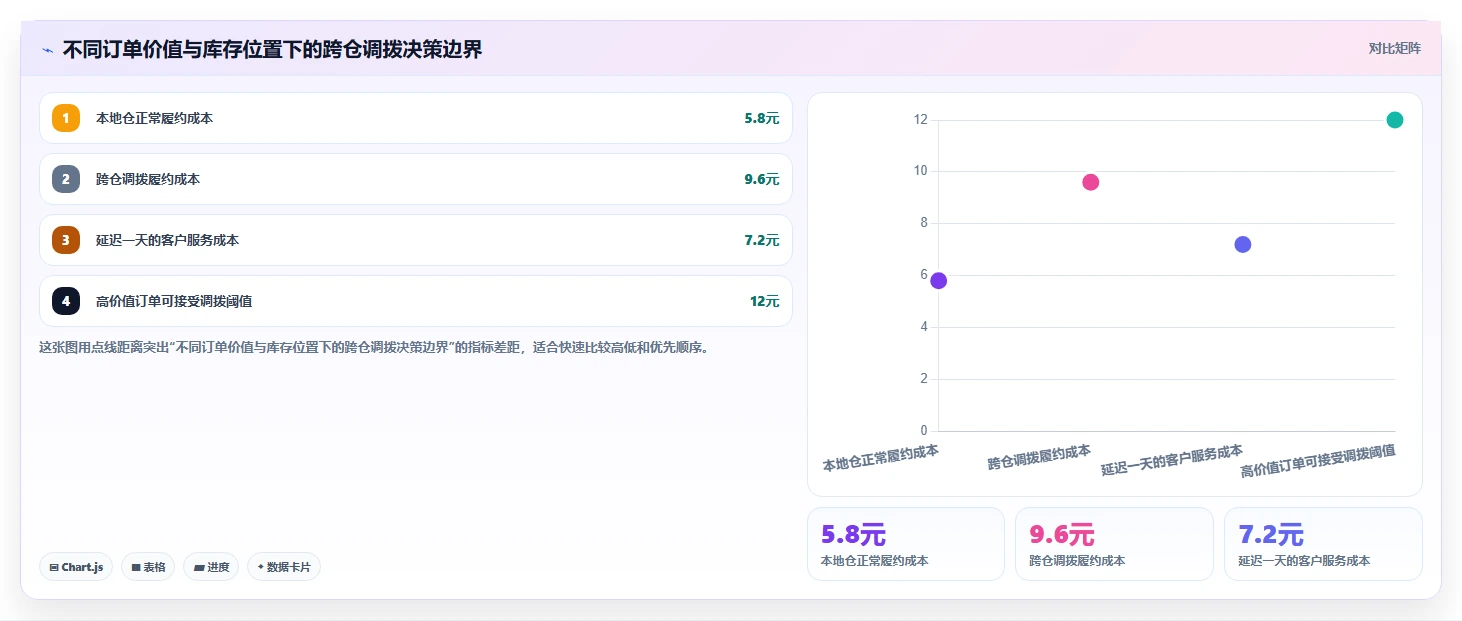The image size is (1462, 621).
Task: Click y-axis tick label 10
Action: (921, 171)
